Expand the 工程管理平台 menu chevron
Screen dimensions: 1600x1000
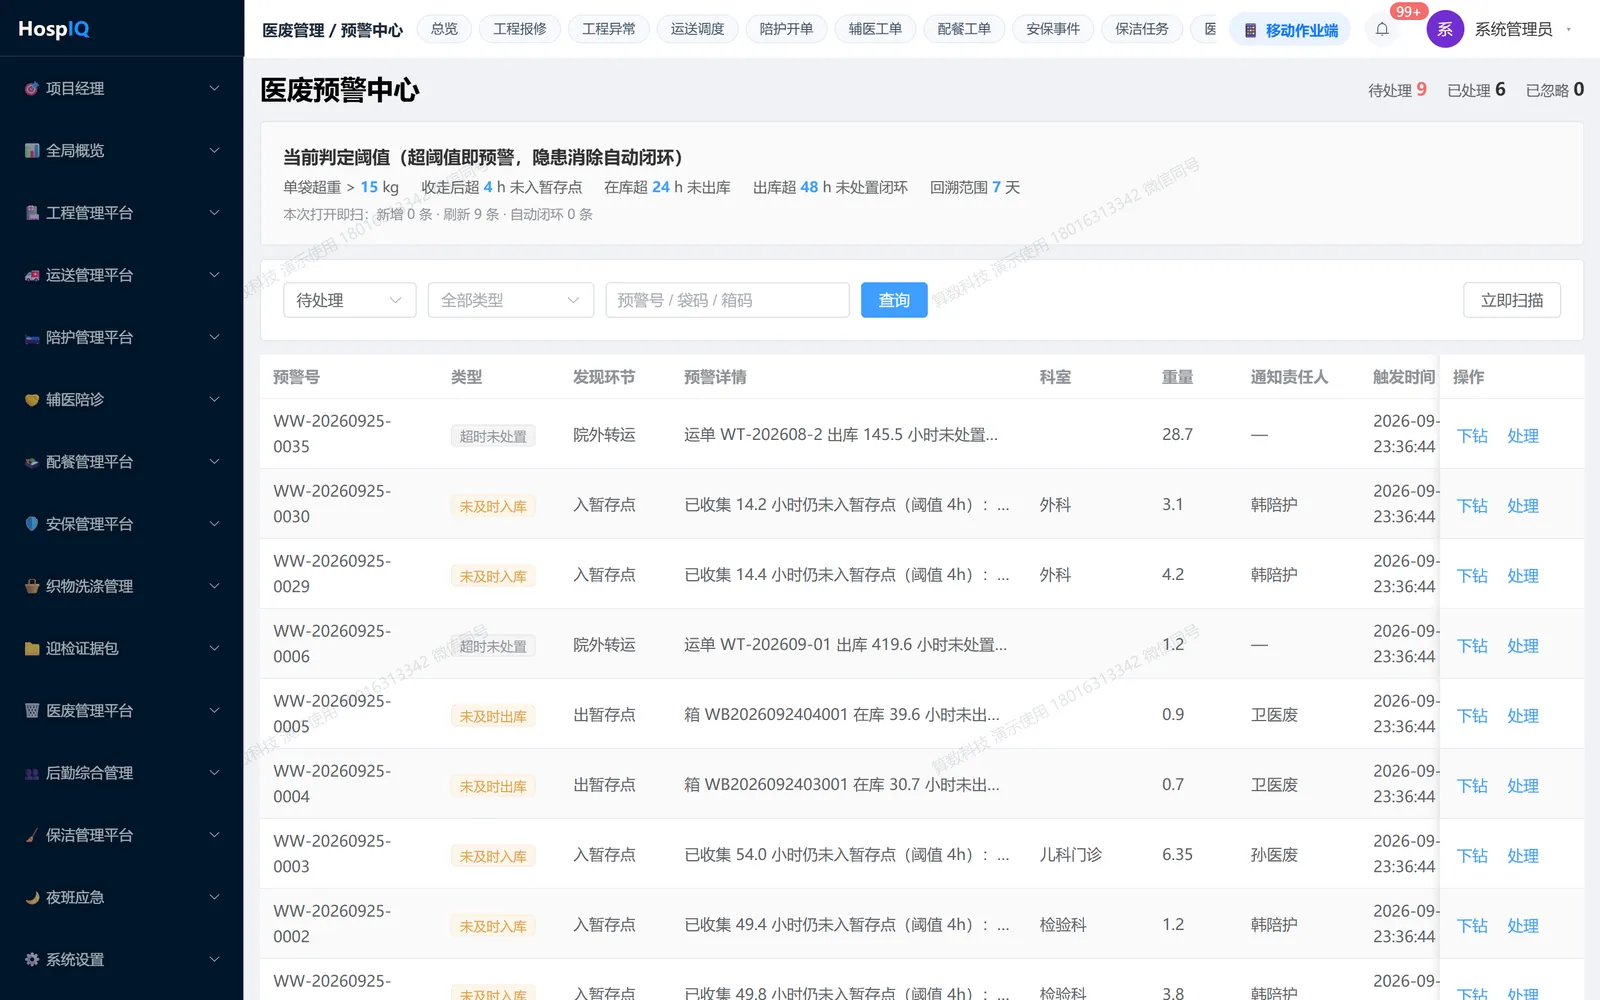pos(214,213)
